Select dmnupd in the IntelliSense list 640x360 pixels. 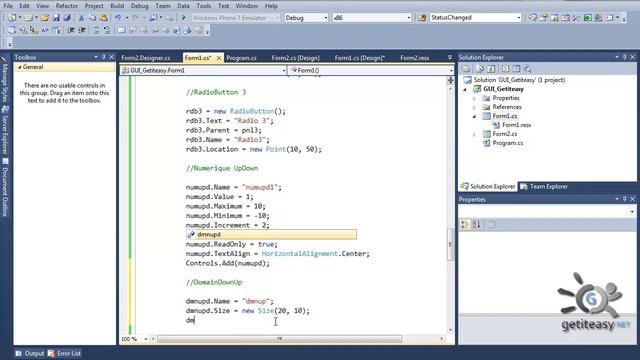[271, 235]
